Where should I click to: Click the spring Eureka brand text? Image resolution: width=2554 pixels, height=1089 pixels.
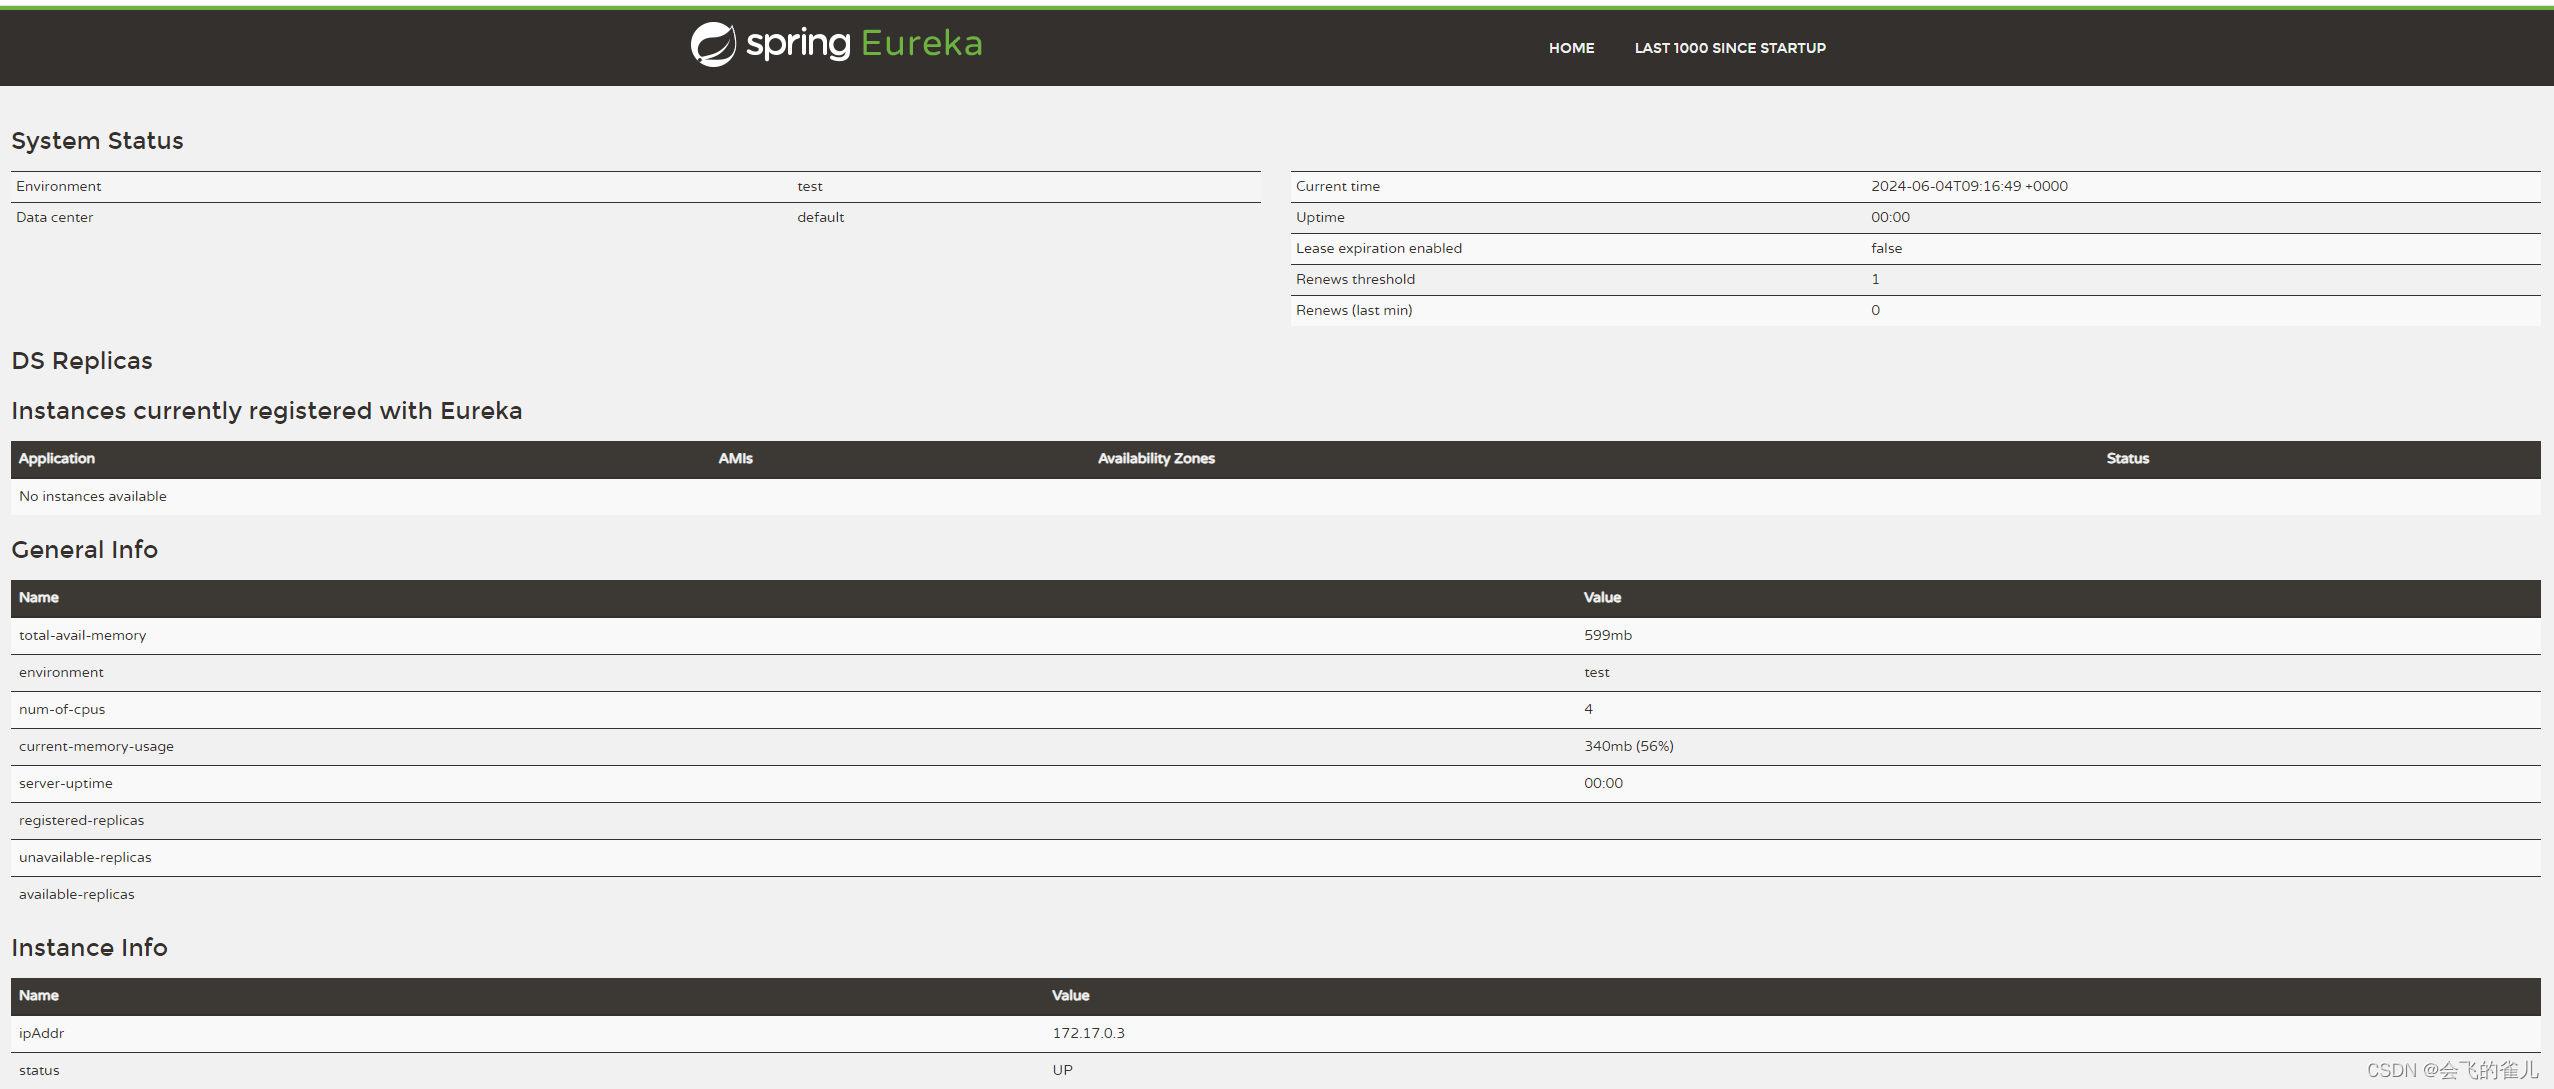tap(864, 44)
